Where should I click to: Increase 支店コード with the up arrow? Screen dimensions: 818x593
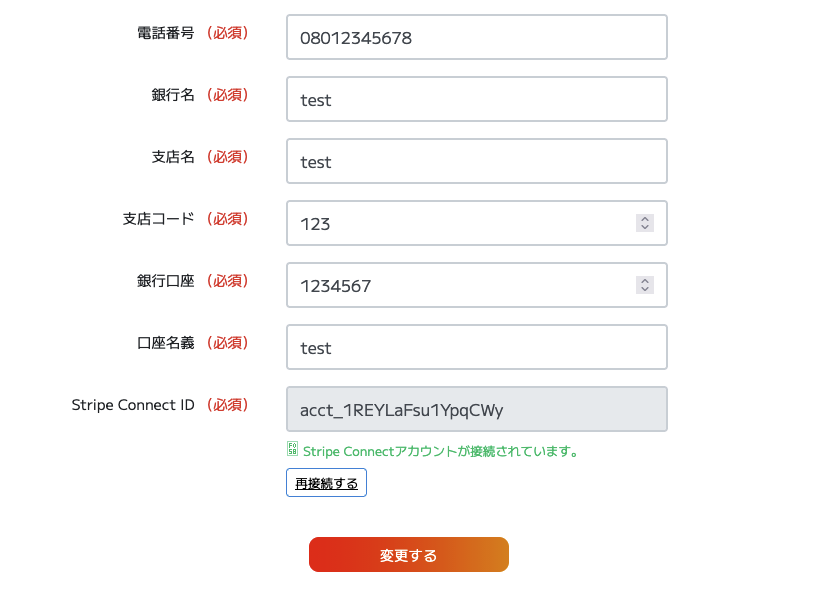click(x=645, y=219)
